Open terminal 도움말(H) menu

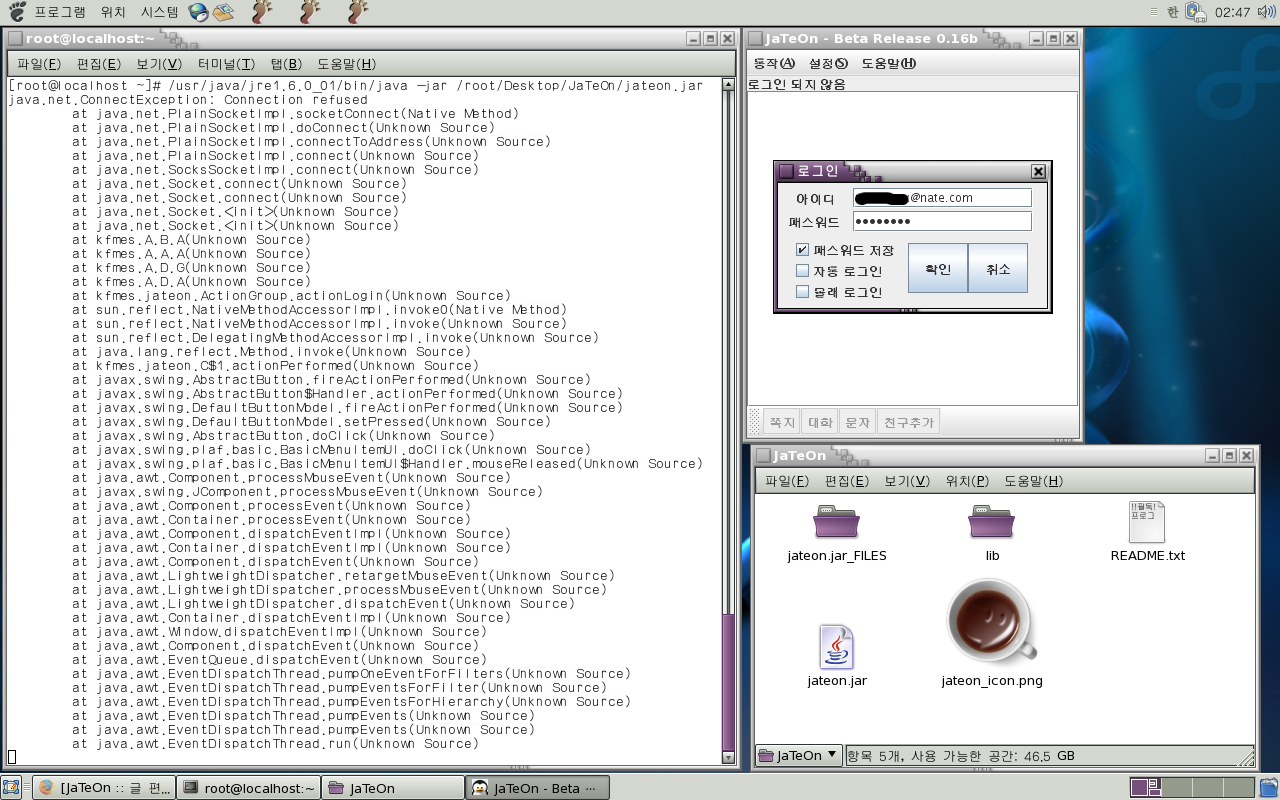[x=347, y=64]
